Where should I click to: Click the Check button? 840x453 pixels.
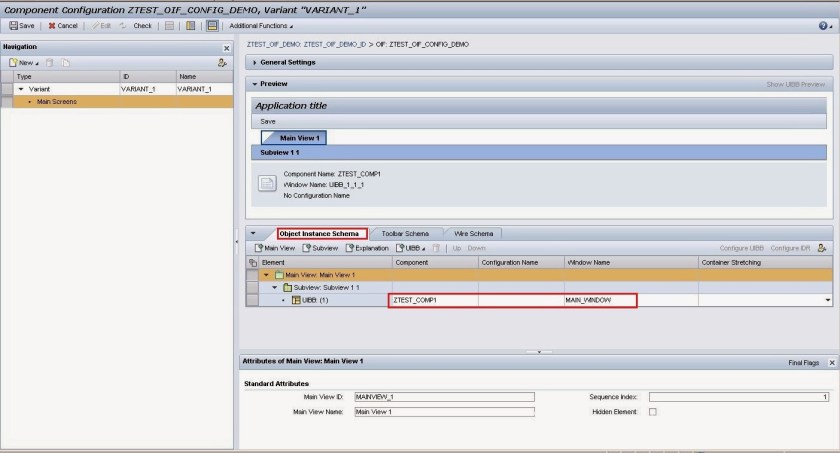click(x=136, y=25)
